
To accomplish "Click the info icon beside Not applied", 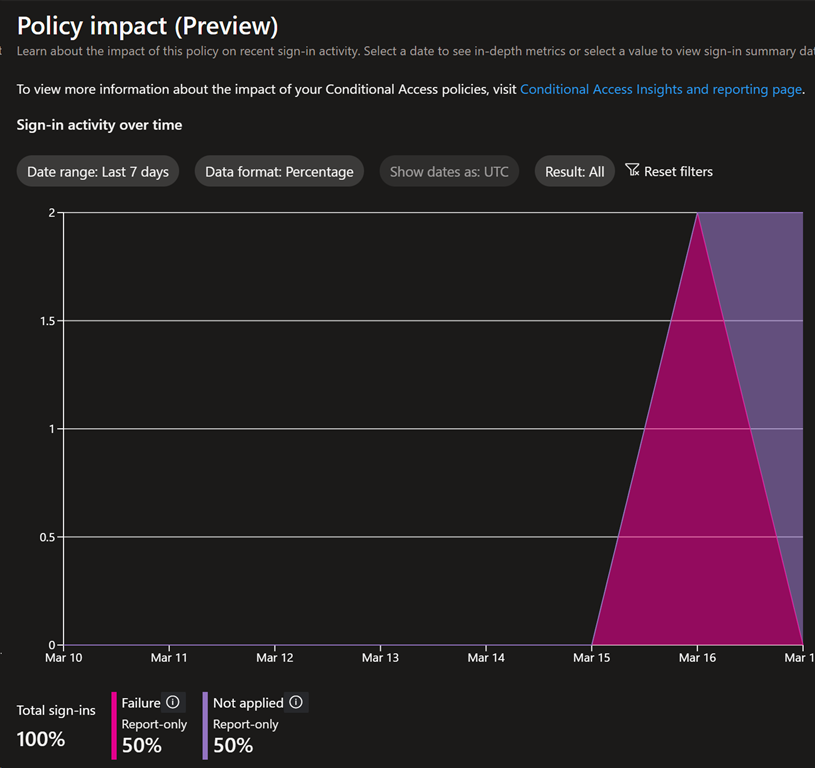I will pos(295,703).
